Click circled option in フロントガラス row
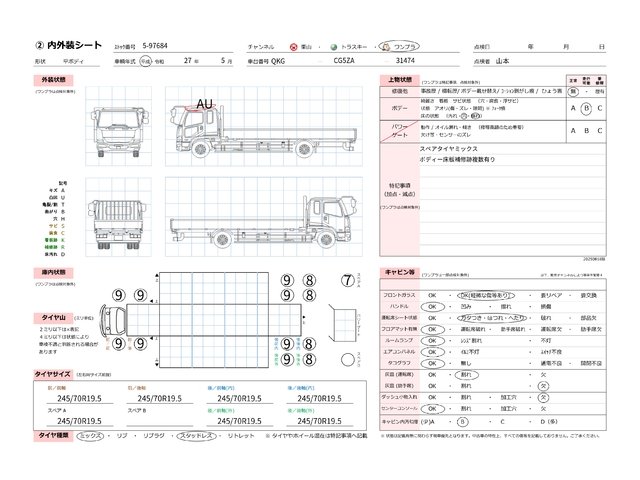The image size is (640, 480). pos(486,295)
